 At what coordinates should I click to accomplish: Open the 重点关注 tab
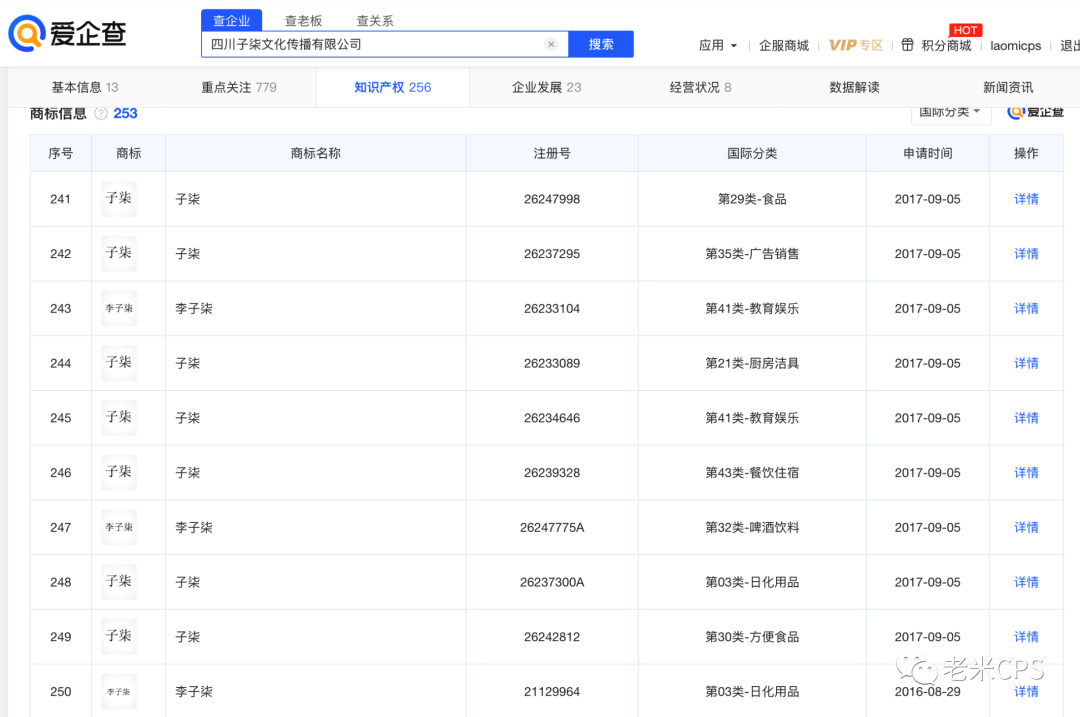[238, 87]
